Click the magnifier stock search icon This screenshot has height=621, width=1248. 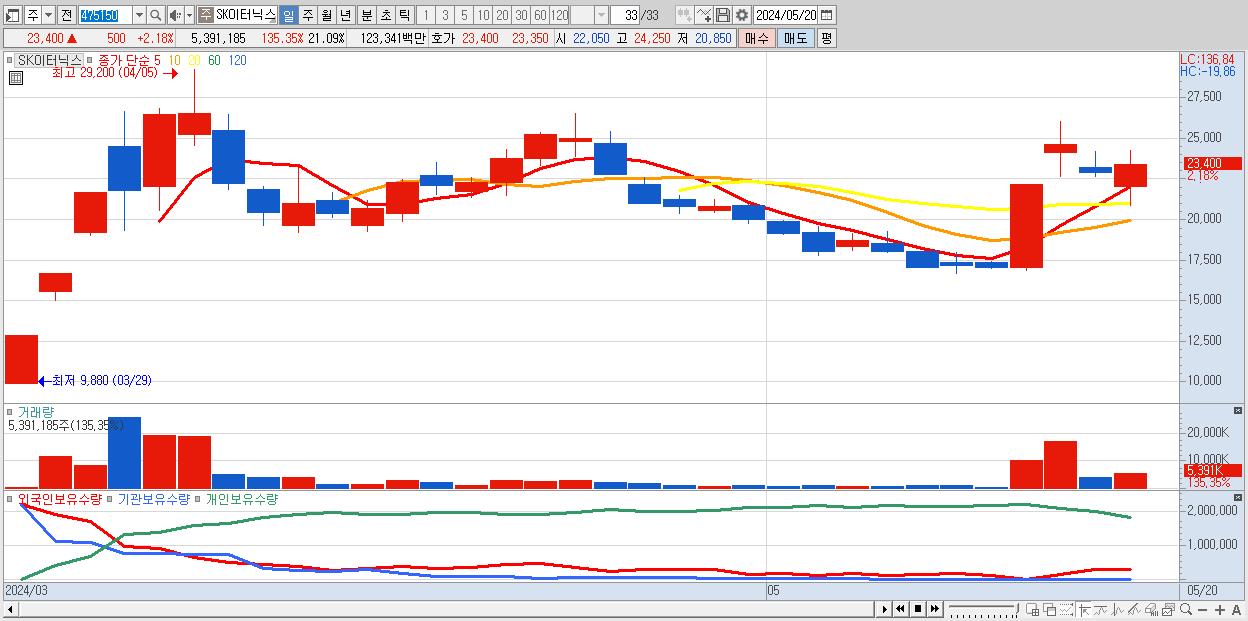(155, 15)
